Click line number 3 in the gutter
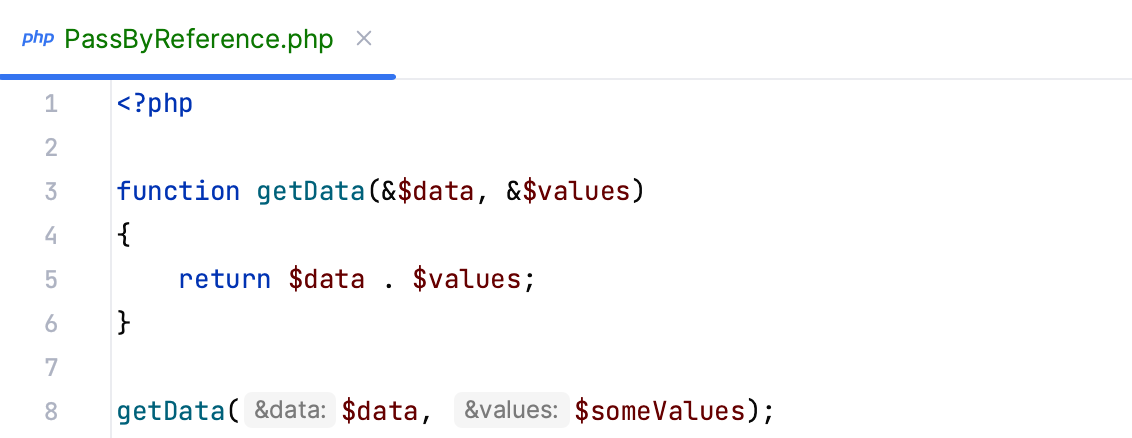The height and width of the screenshot is (438, 1132). pos(51,191)
